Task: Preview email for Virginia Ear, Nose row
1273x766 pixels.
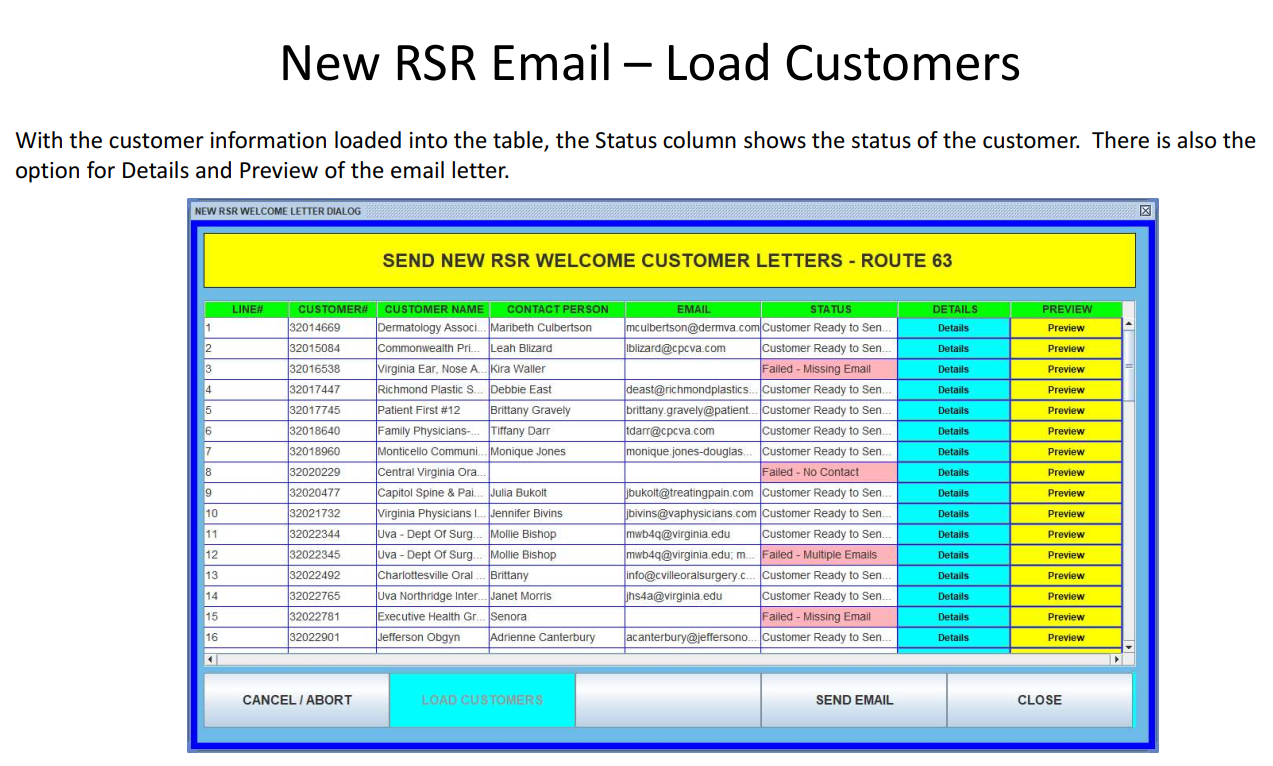Action: click(x=1066, y=369)
